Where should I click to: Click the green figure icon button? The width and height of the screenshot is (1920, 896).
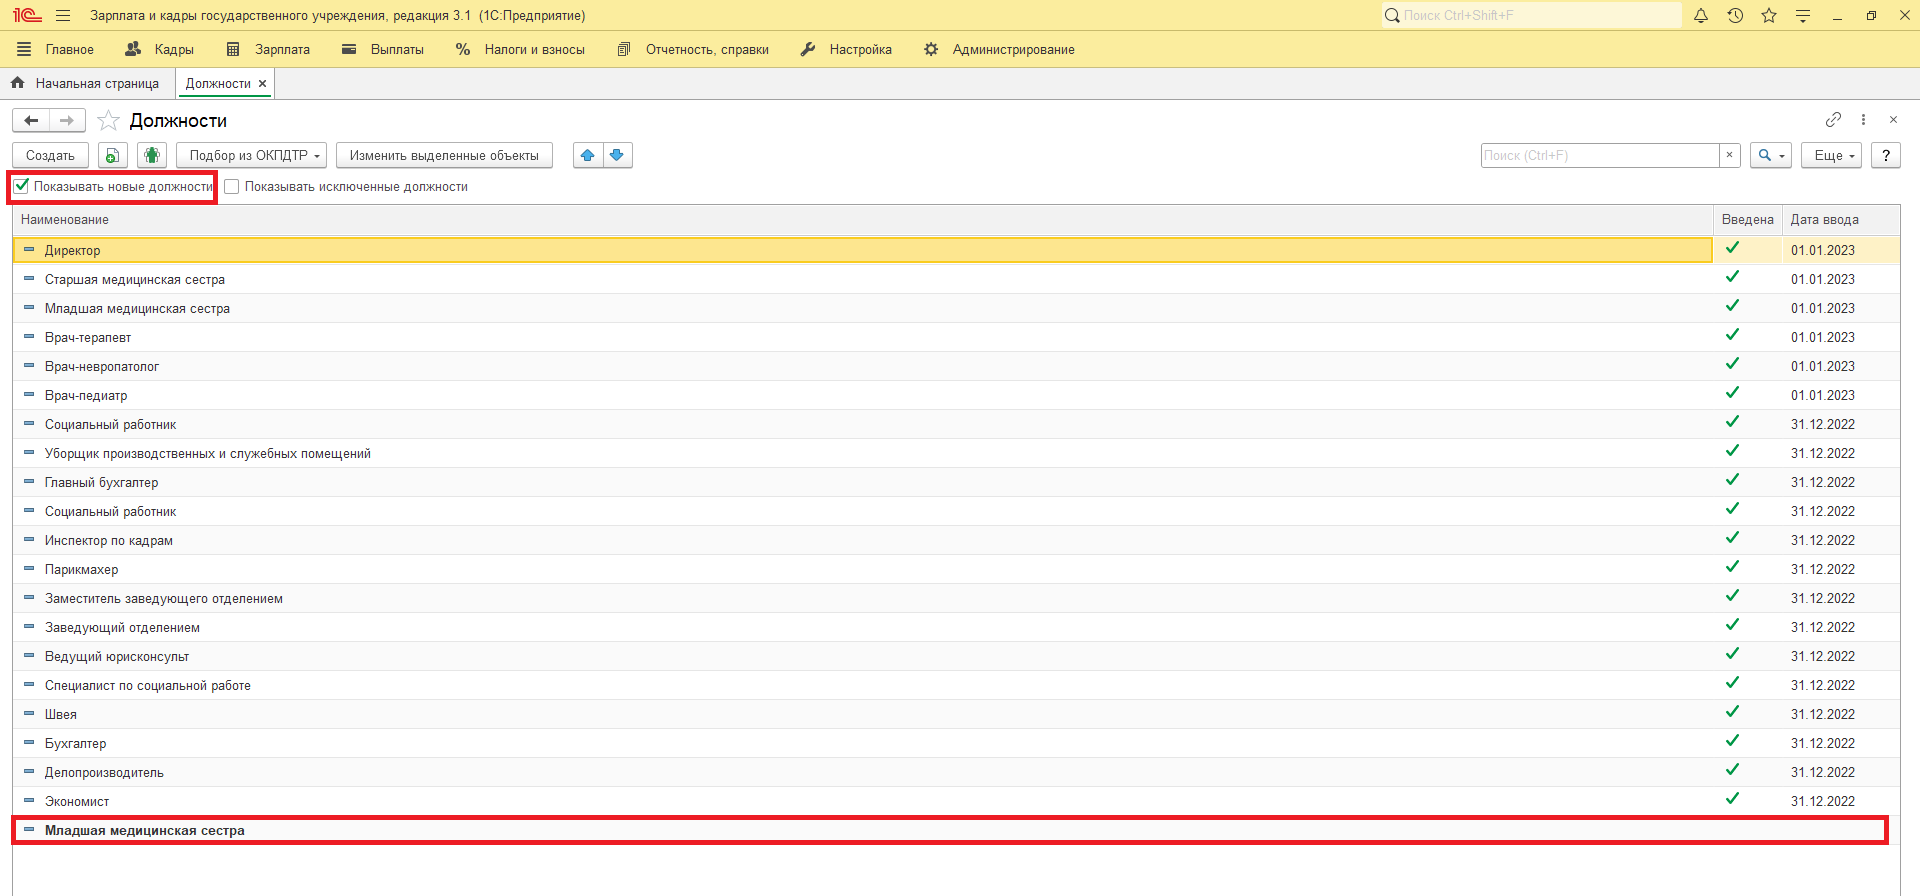coord(152,155)
